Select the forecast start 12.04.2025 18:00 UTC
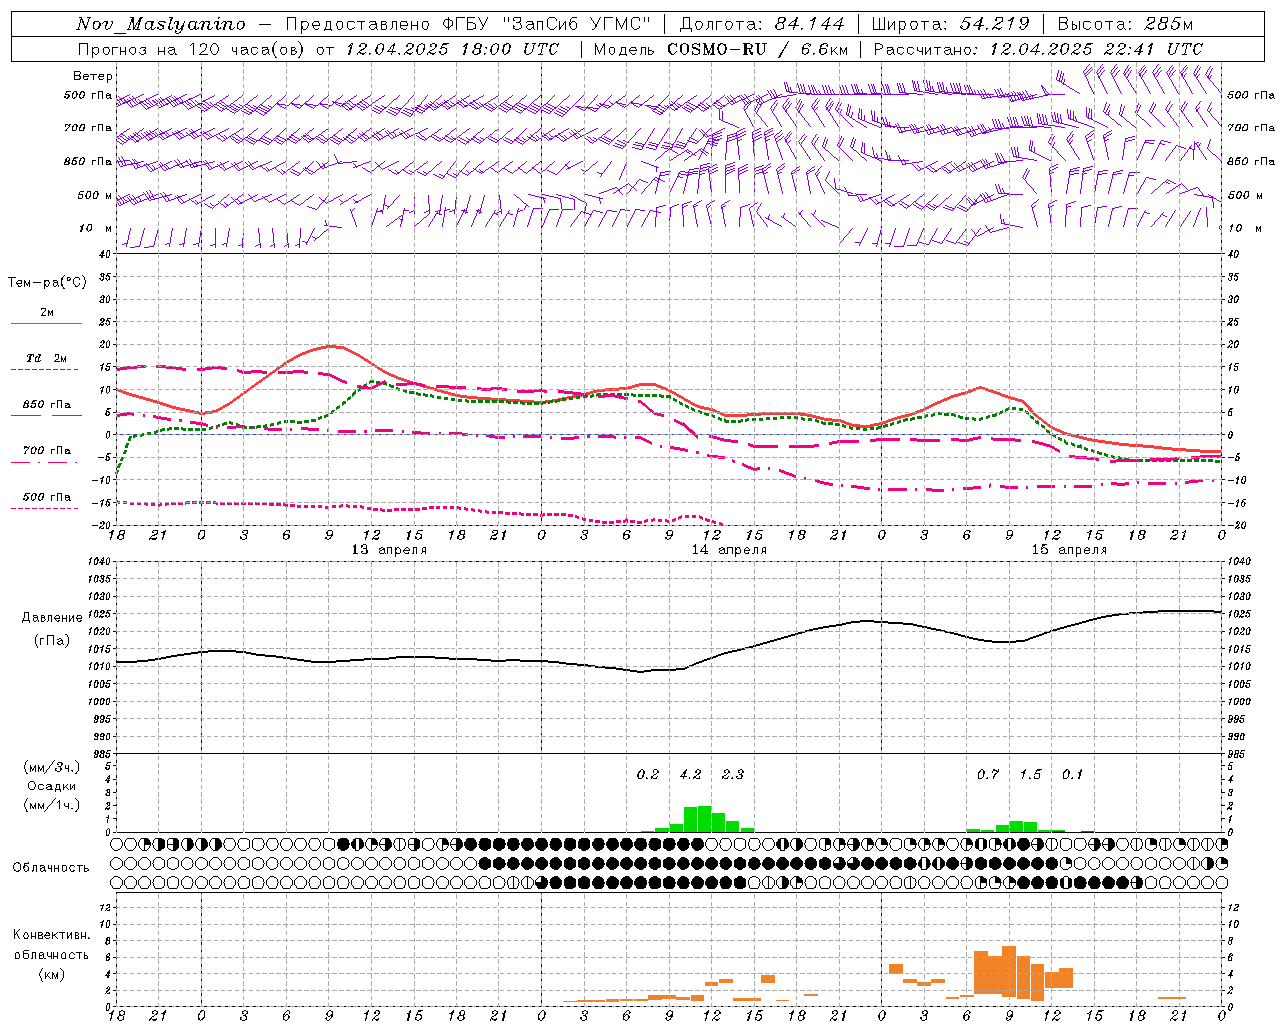This screenshot has width=1280, height=1024. (x=452, y=49)
